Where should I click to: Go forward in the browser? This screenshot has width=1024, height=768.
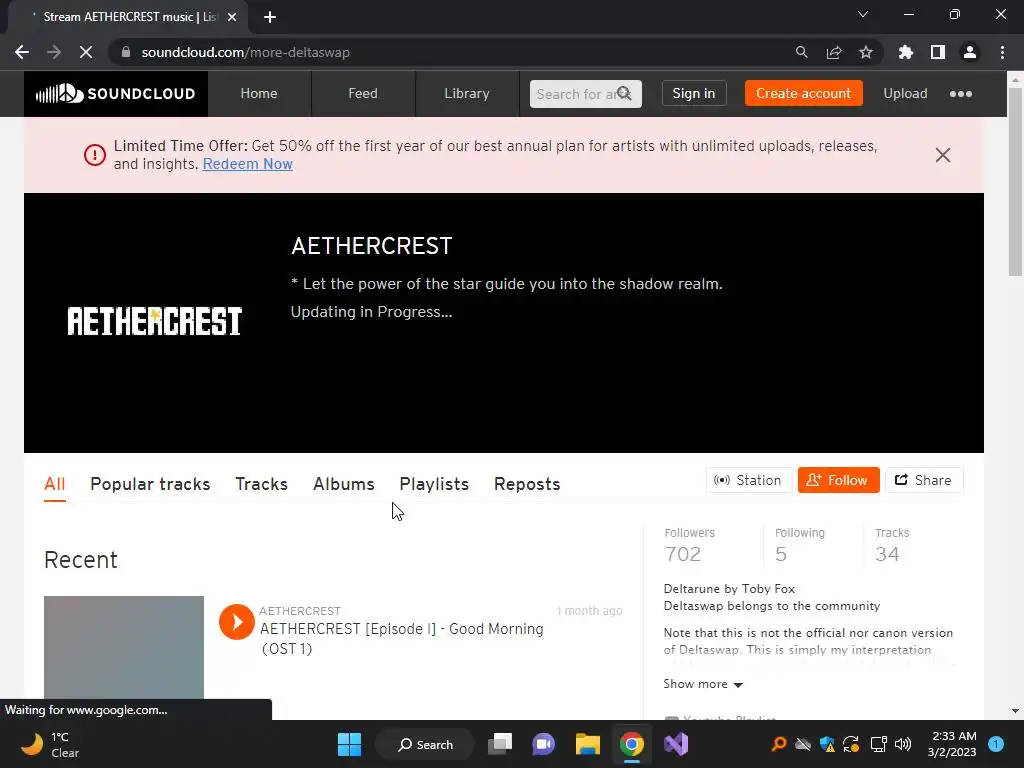click(x=54, y=52)
